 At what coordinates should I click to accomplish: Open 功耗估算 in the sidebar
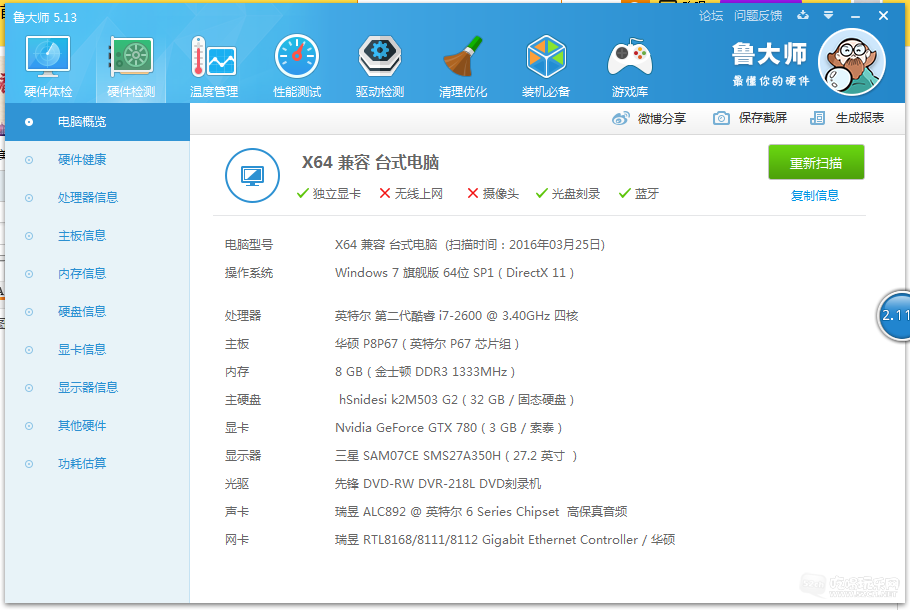coord(98,464)
